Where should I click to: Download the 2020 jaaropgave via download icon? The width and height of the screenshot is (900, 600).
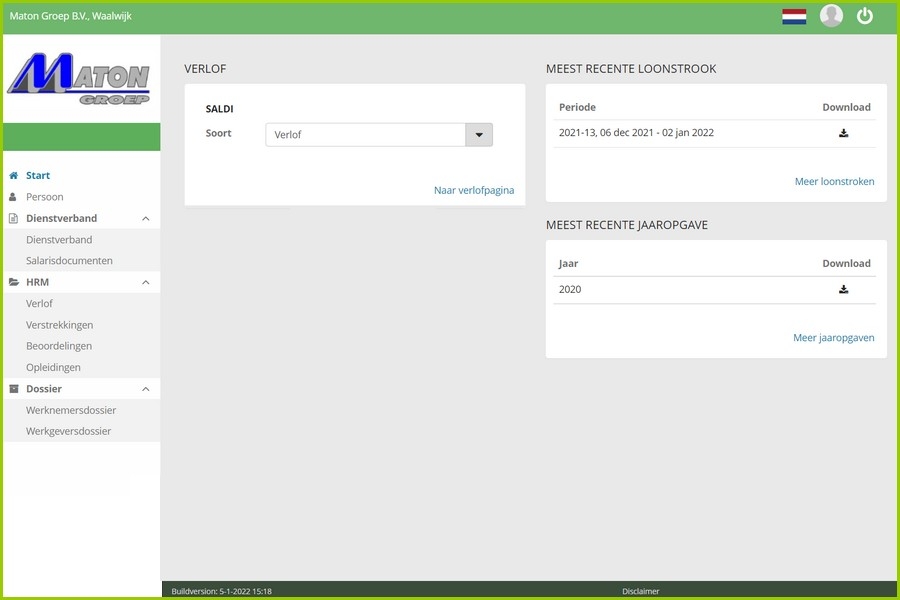point(843,290)
